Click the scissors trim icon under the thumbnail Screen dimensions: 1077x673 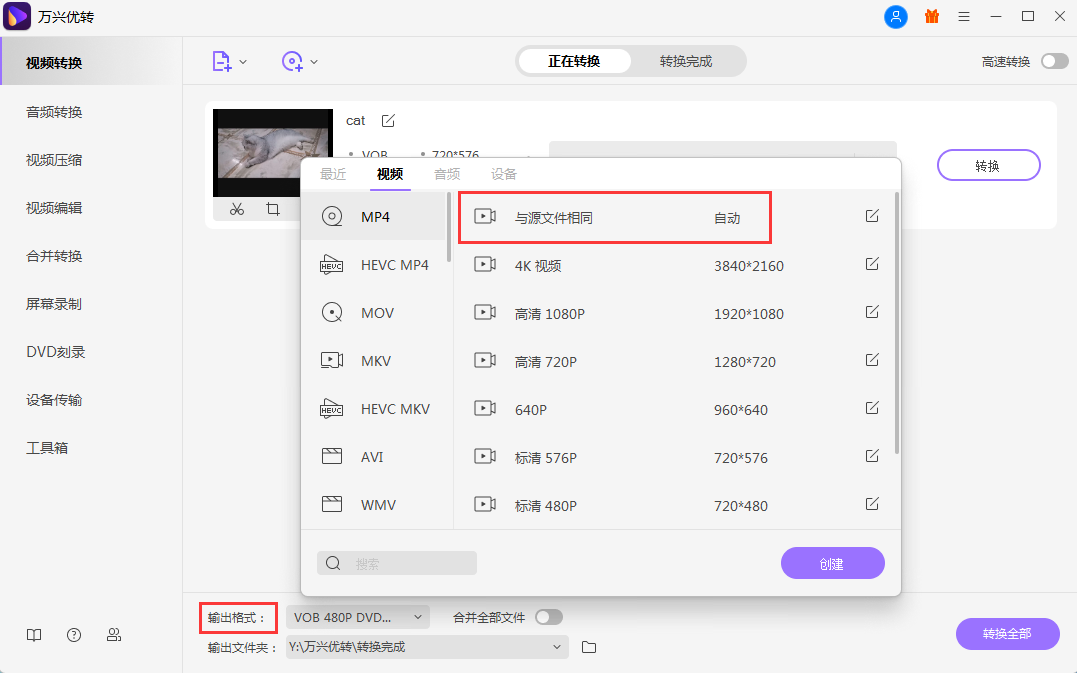[237, 209]
